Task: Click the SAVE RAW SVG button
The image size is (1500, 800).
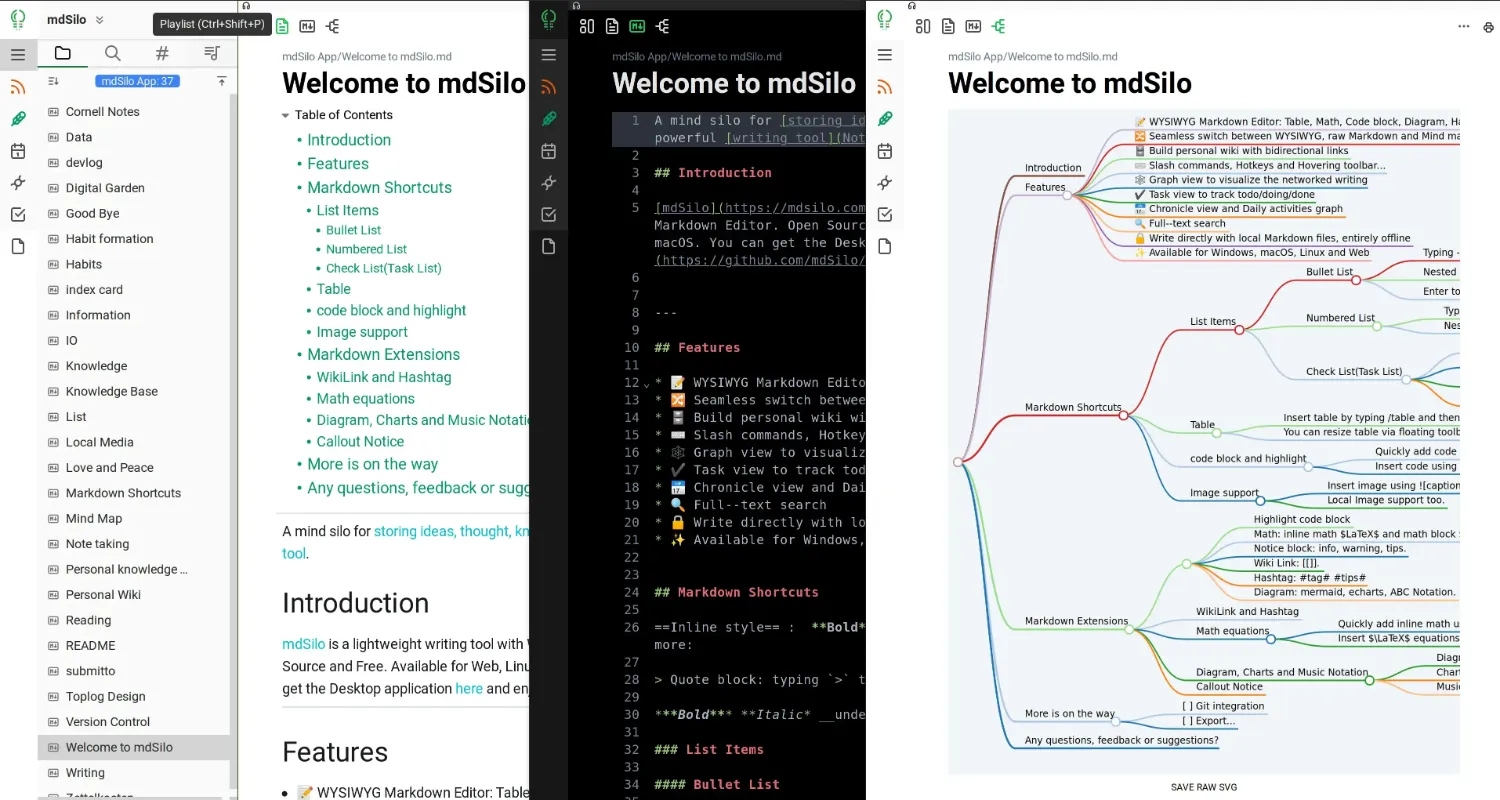Action: pos(1204,787)
